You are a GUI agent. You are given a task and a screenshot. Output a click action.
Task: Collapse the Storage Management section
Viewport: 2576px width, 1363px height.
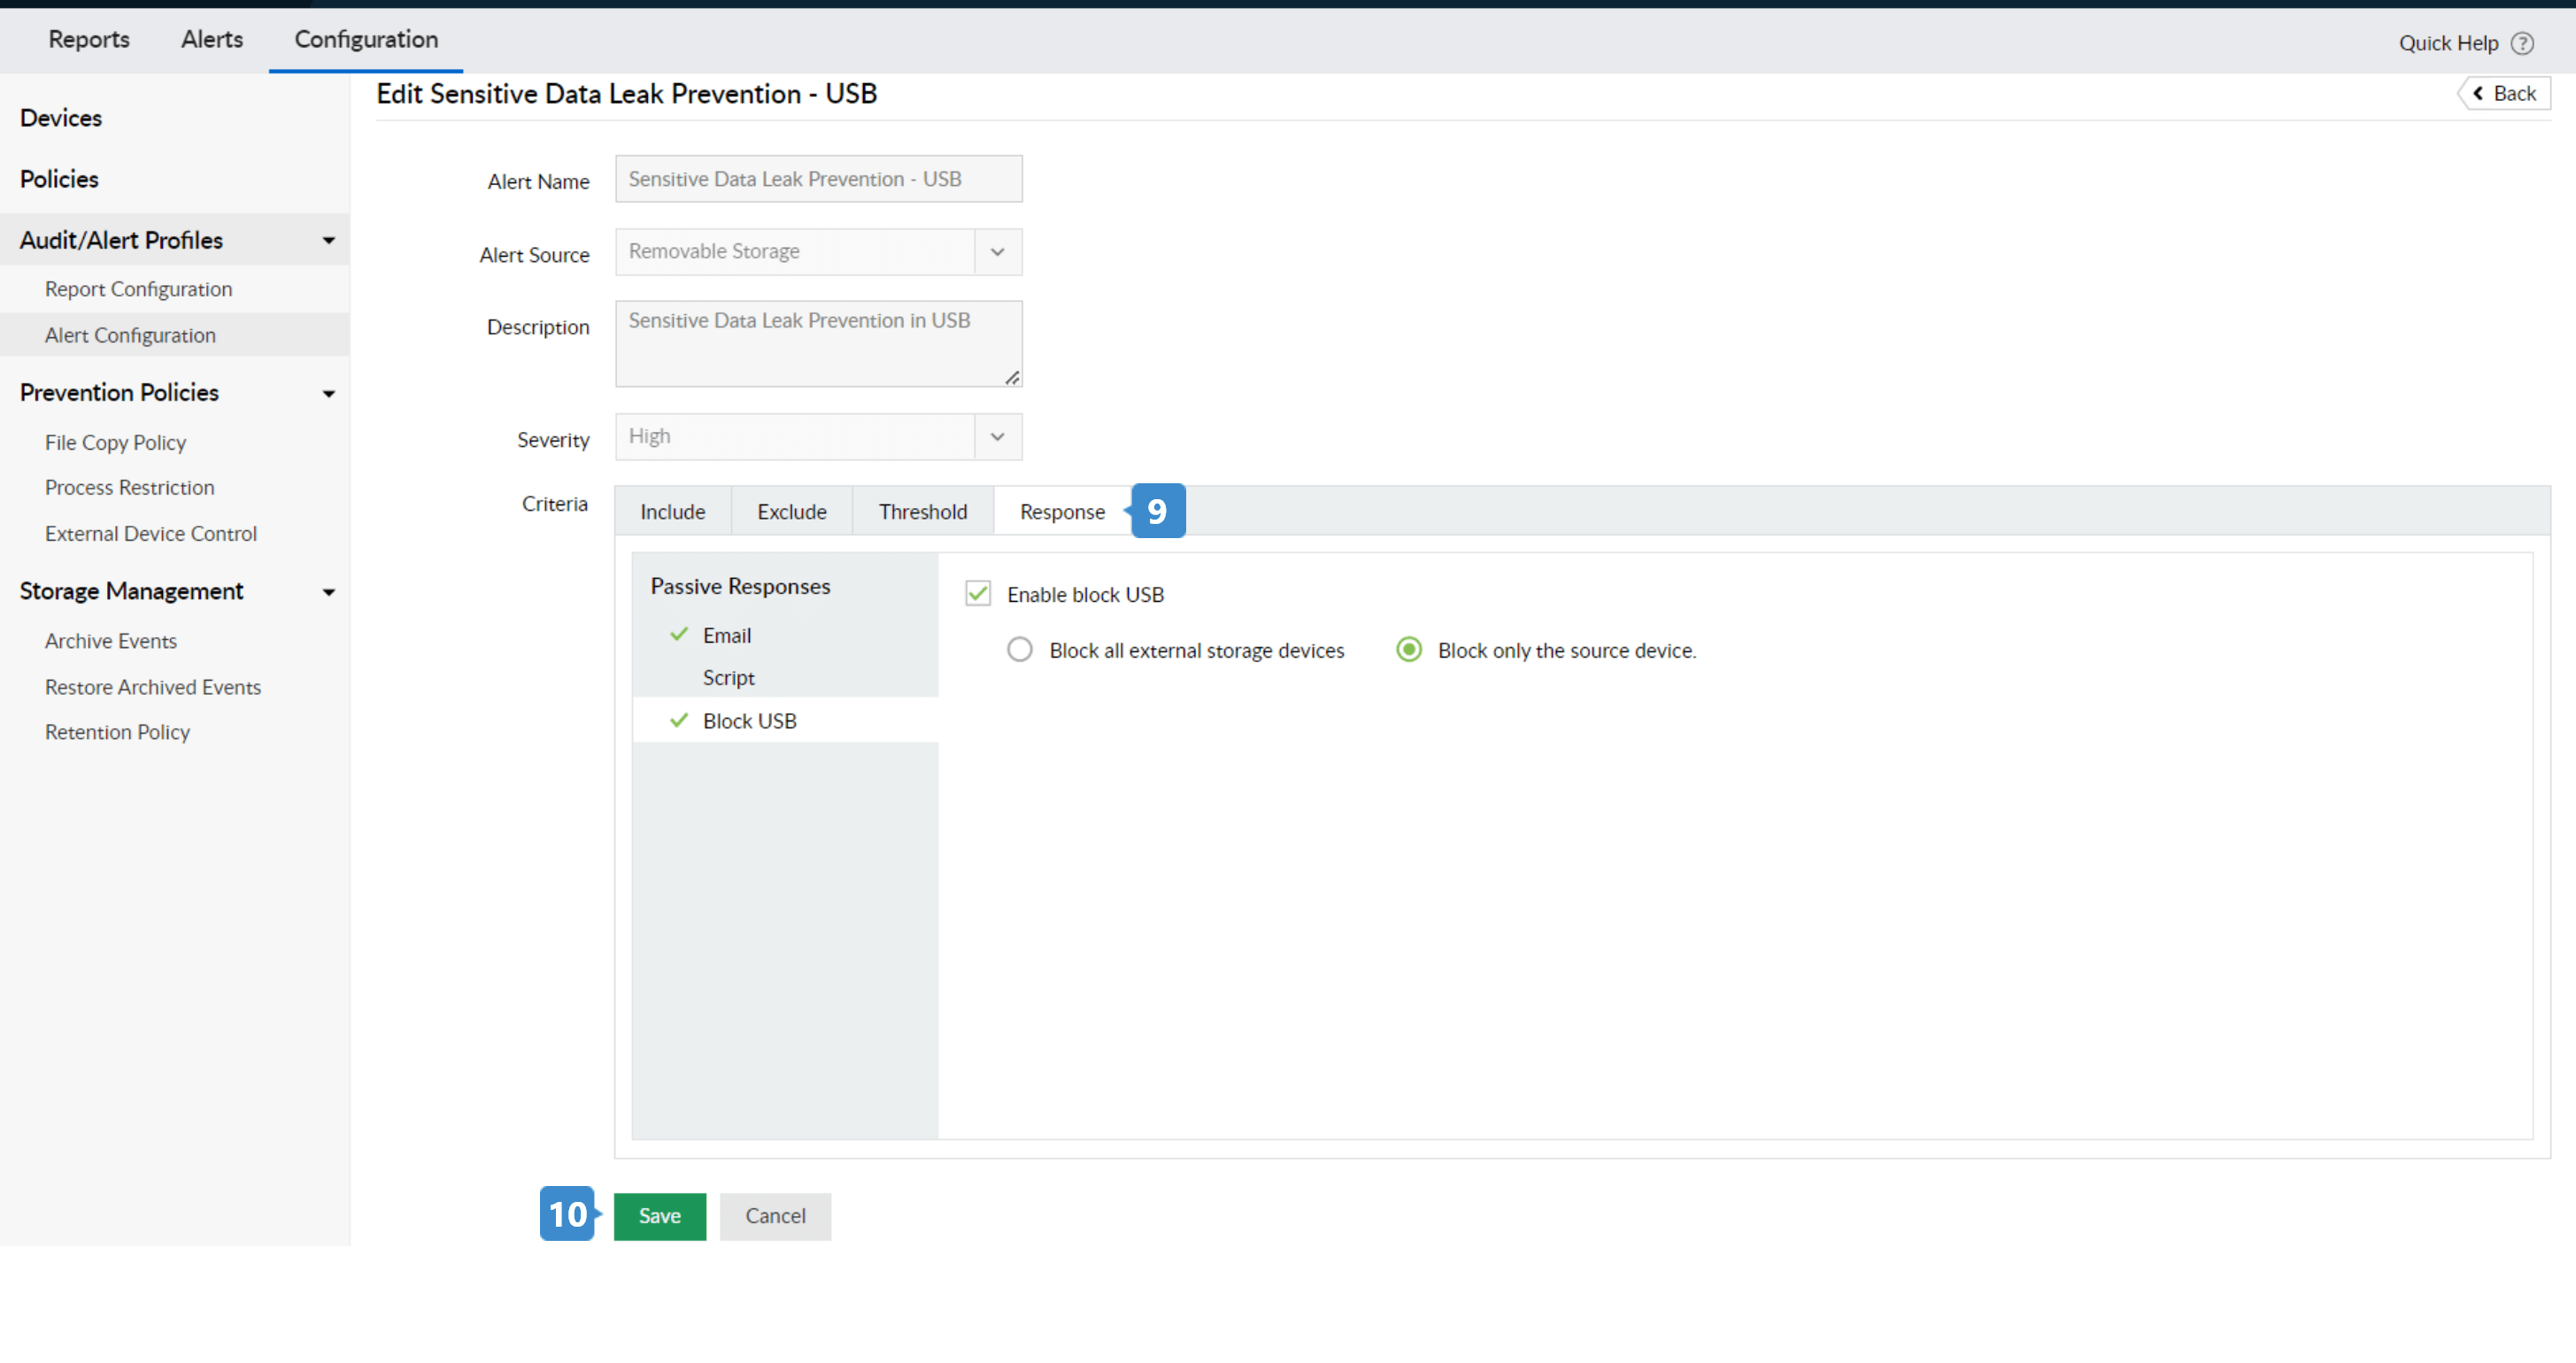pyautogui.click(x=328, y=592)
